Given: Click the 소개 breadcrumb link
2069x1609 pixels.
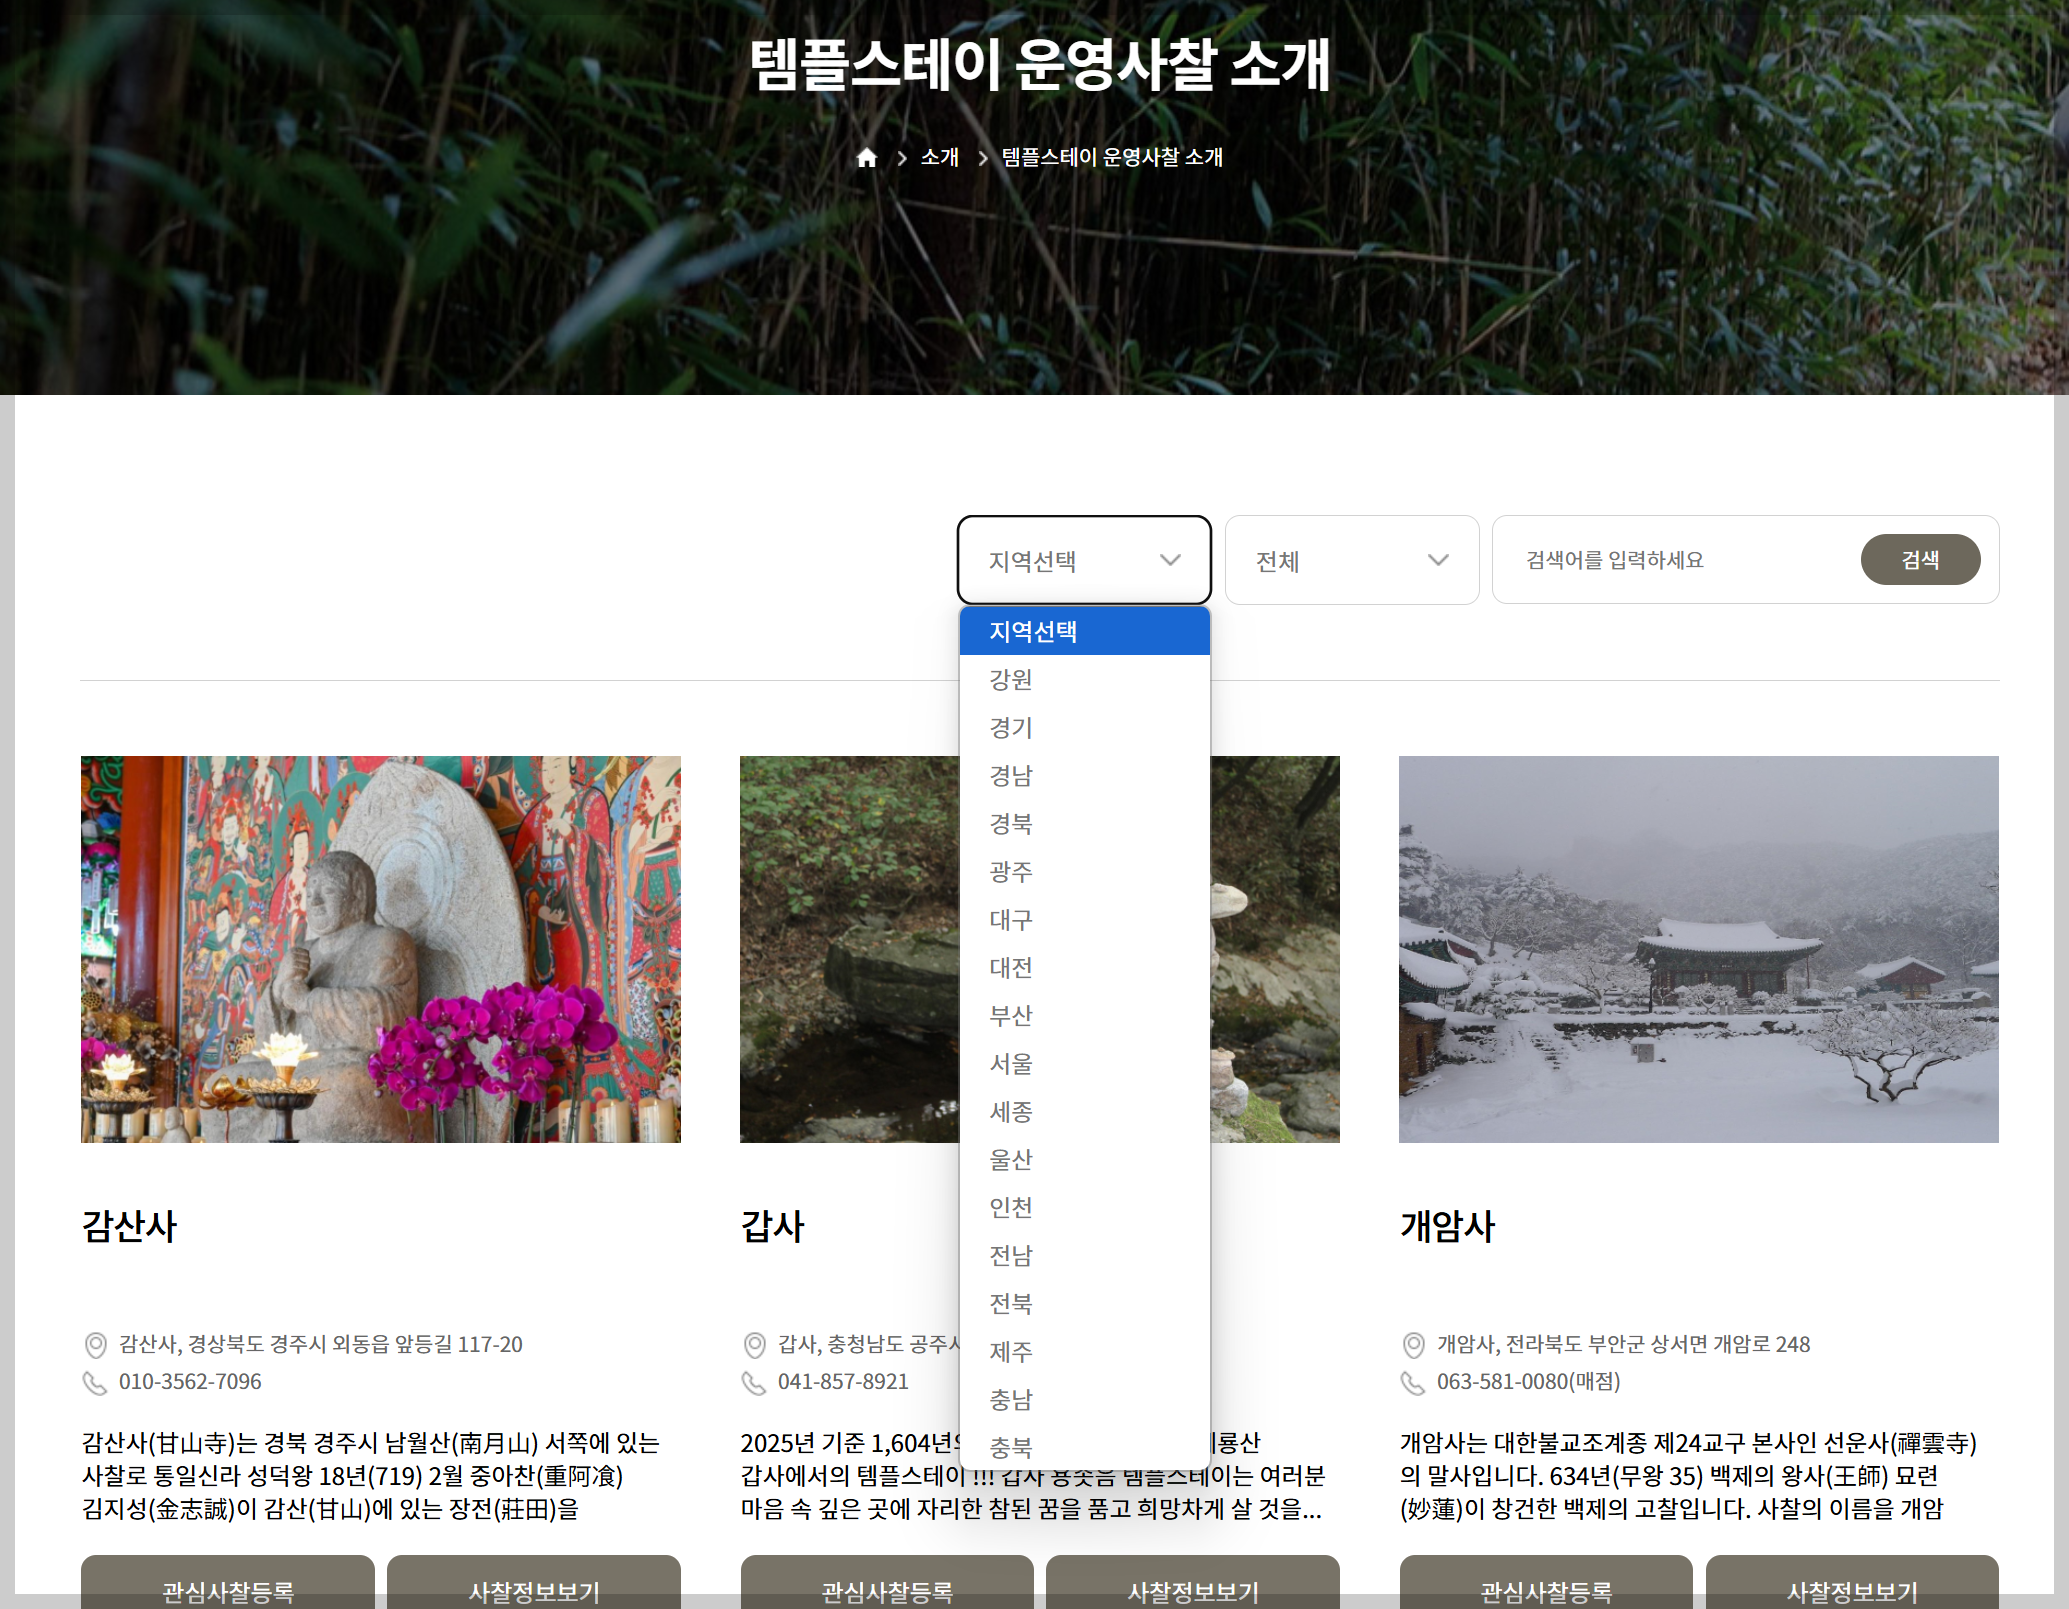Looking at the screenshot, I should point(939,158).
